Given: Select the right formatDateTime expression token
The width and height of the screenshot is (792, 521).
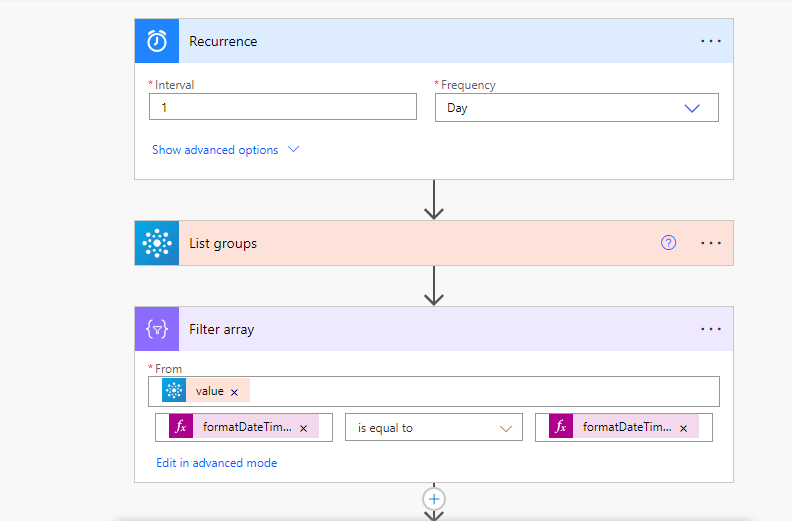Looking at the screenshot, I should click(624, 427).
